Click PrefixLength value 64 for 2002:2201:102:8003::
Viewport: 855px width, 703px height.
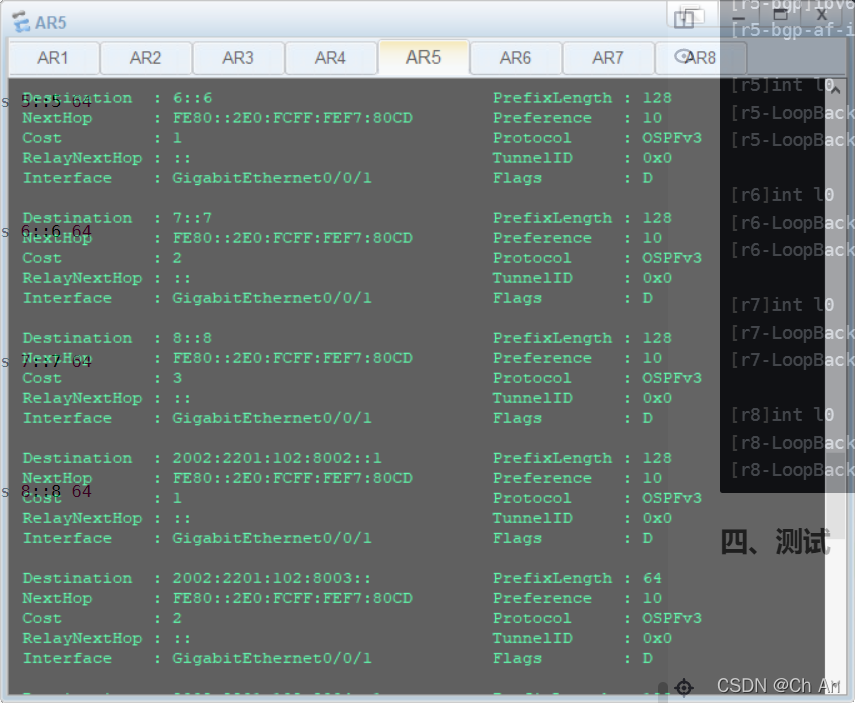tap(652, 578)
